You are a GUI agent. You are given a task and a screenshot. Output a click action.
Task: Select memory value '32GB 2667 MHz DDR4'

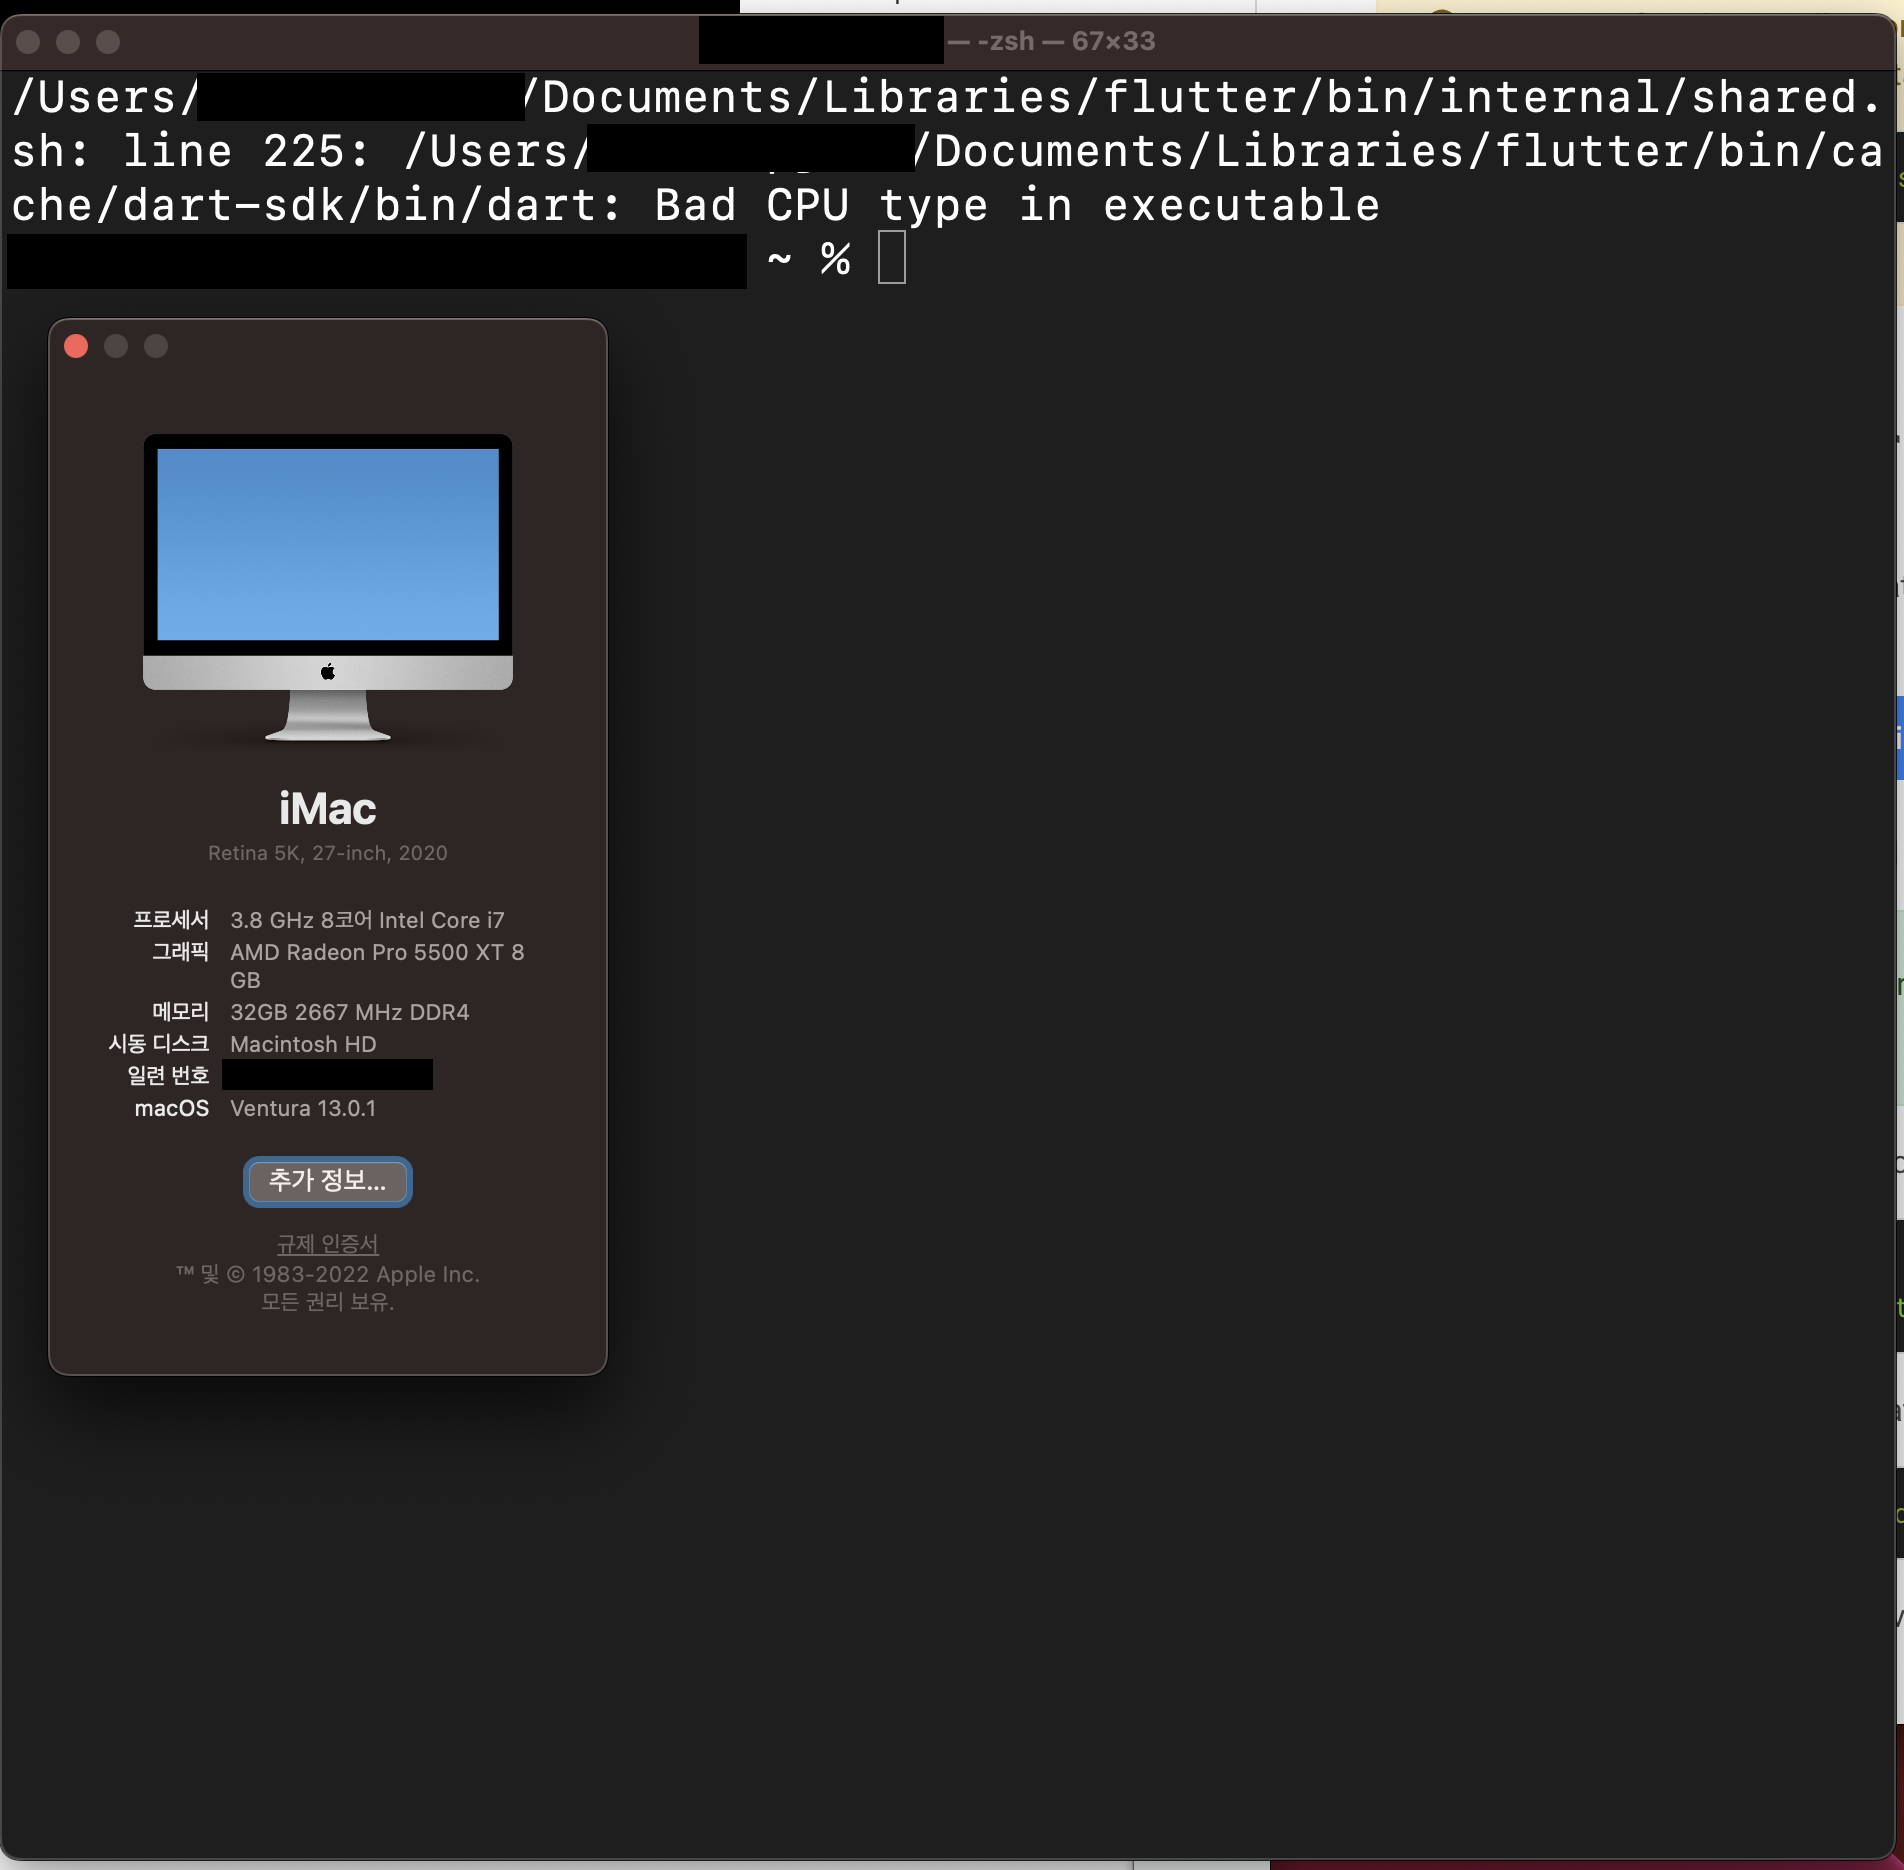[349, 1012]
